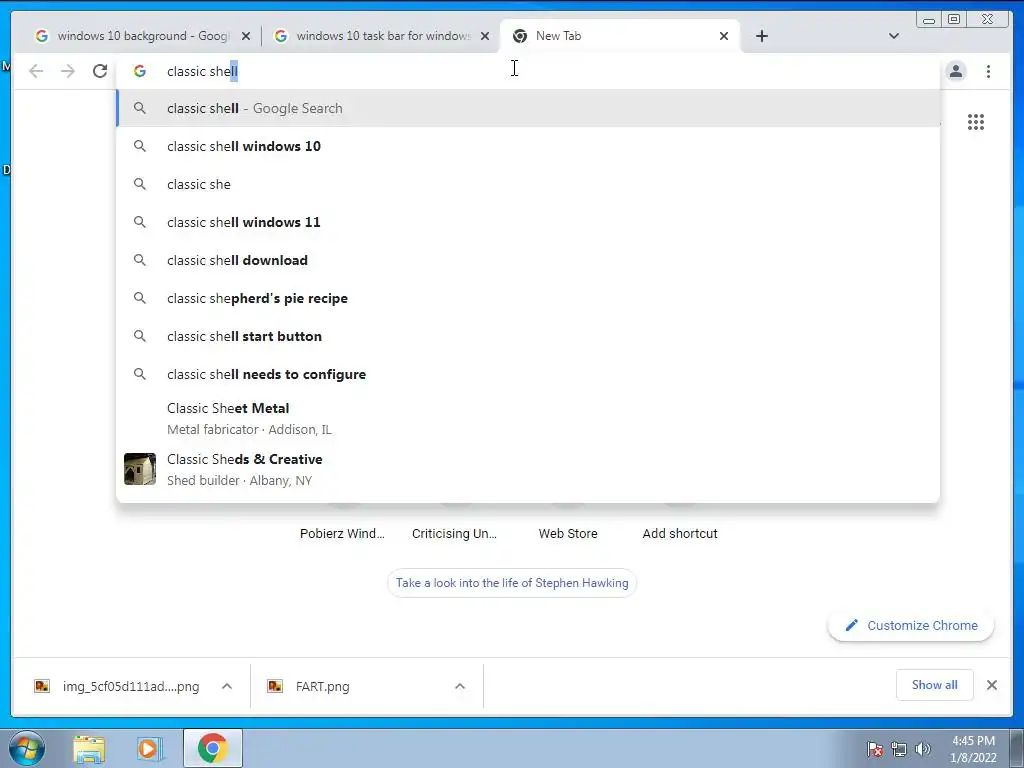Pick 'classic shepherd's pie recipe' suggestion
This screenshot has height=768, width=1024.
coord(528,298)
